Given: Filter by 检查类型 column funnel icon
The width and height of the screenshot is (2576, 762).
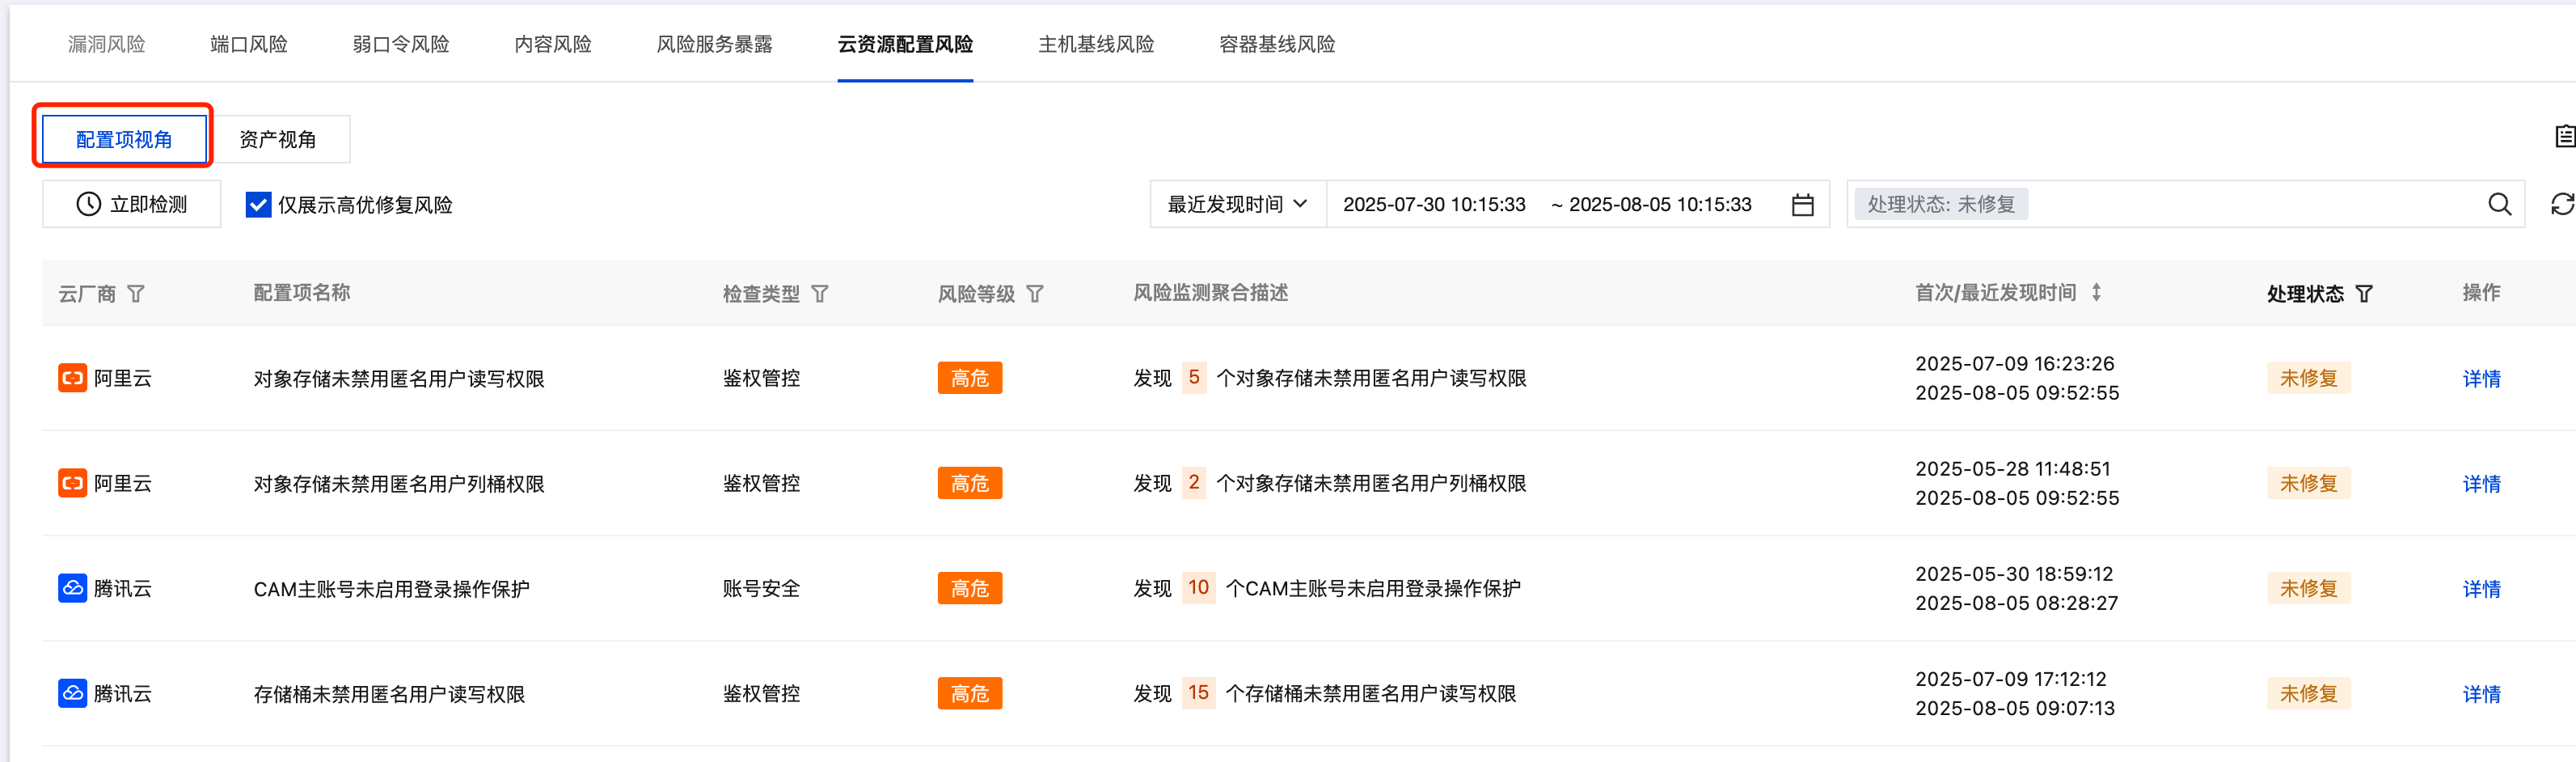Looking at the screenshot, I should [820, 294].
